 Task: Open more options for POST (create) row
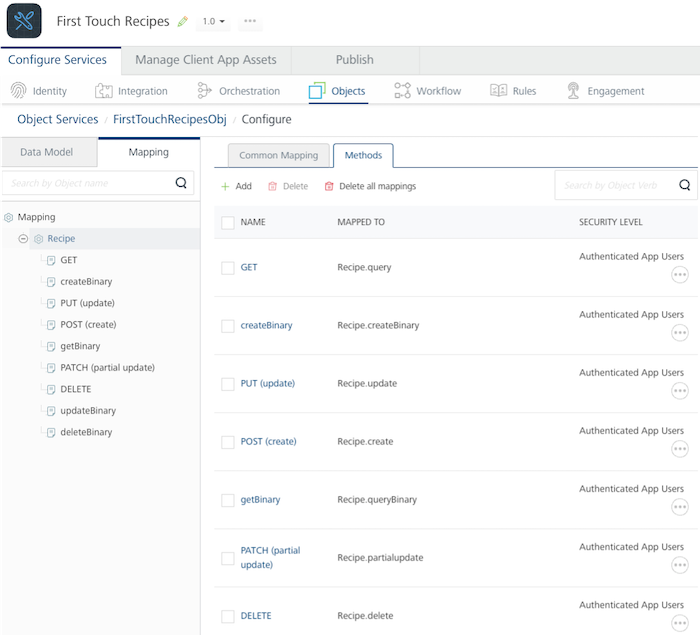click(679, 449)
